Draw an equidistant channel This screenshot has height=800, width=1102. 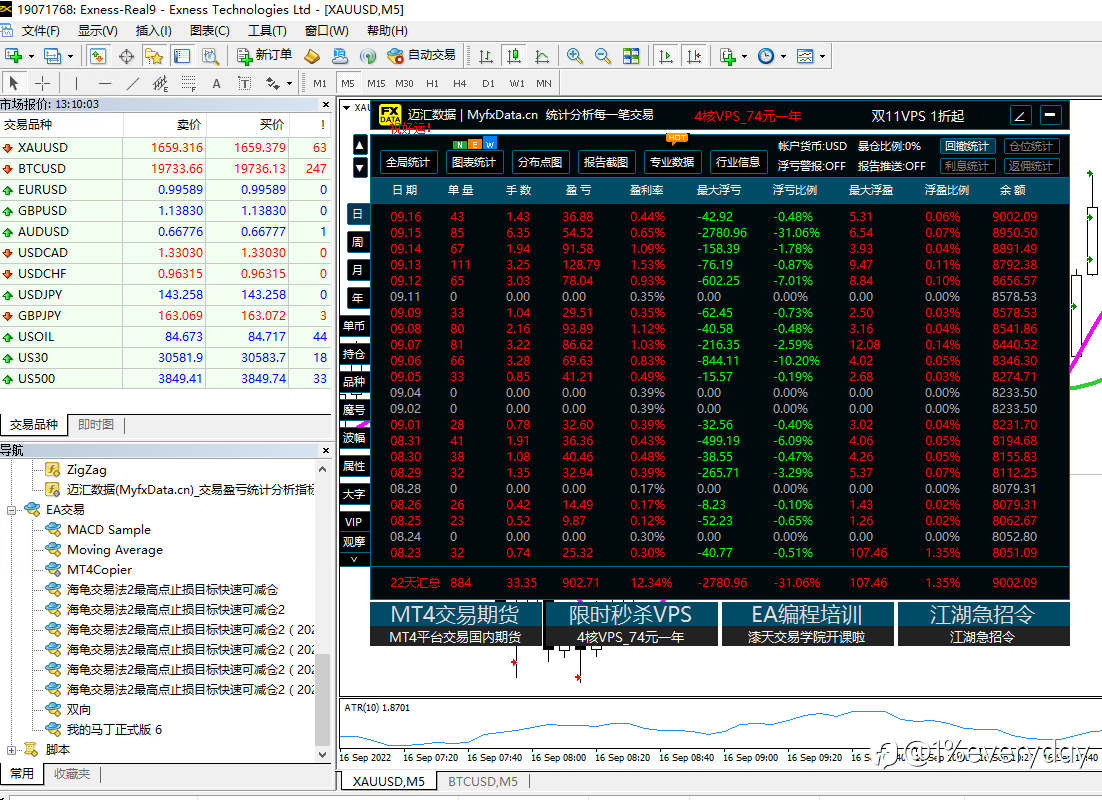tap(160, 83)
